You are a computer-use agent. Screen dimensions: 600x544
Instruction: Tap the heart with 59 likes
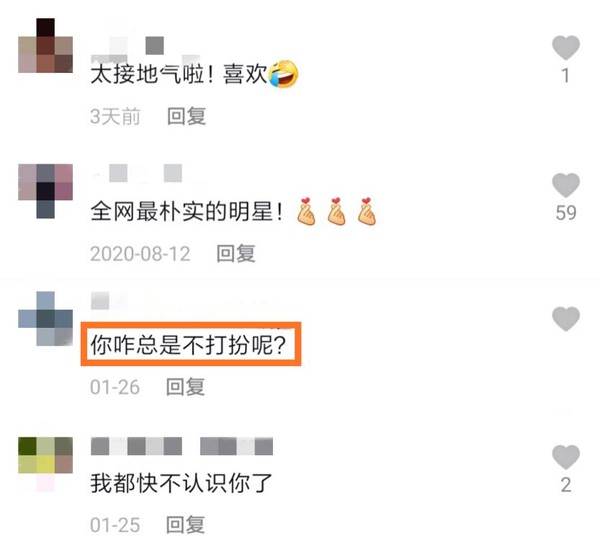click(566, 185)
